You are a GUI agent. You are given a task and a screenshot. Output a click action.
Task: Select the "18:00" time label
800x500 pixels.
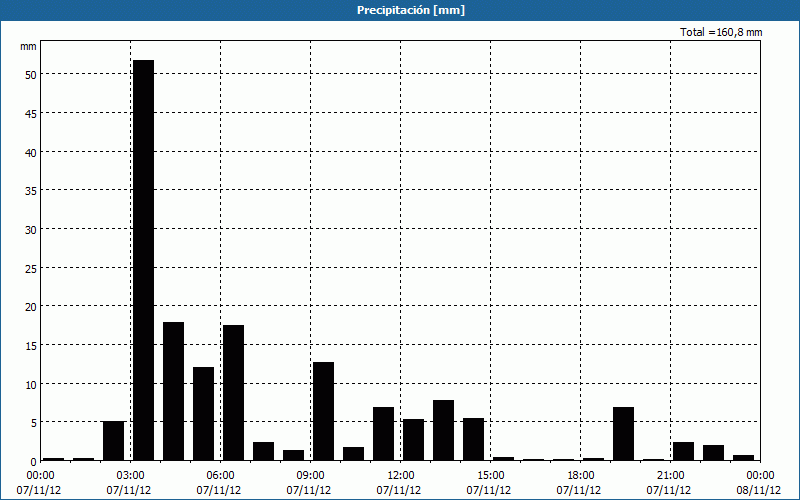pyautogui.click(x=581, y=476)
